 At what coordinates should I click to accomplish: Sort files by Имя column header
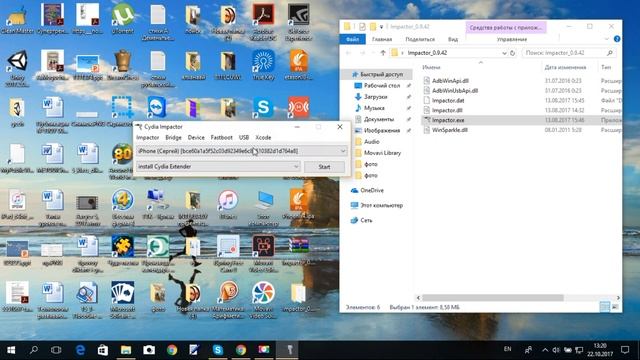[431, 67]
